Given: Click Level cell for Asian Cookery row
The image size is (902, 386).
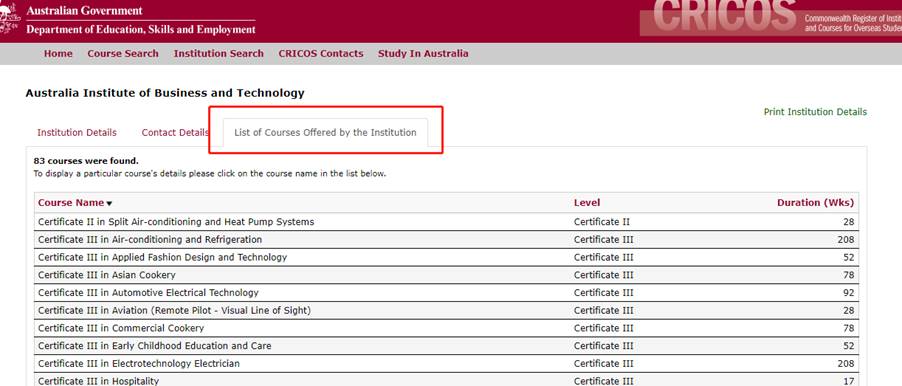Looking at the screenshot, I should tap(603, 275).
